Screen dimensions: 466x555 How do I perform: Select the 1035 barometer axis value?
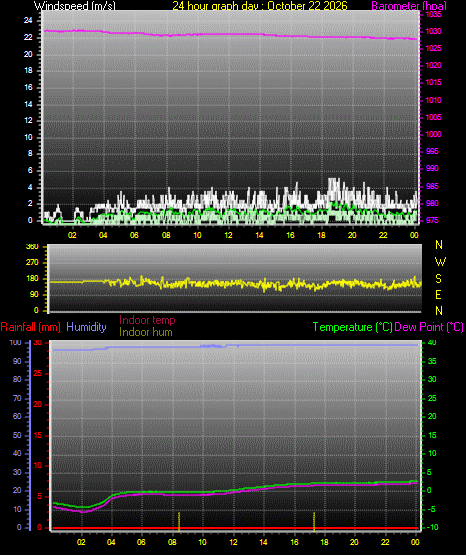pos(434,15)
